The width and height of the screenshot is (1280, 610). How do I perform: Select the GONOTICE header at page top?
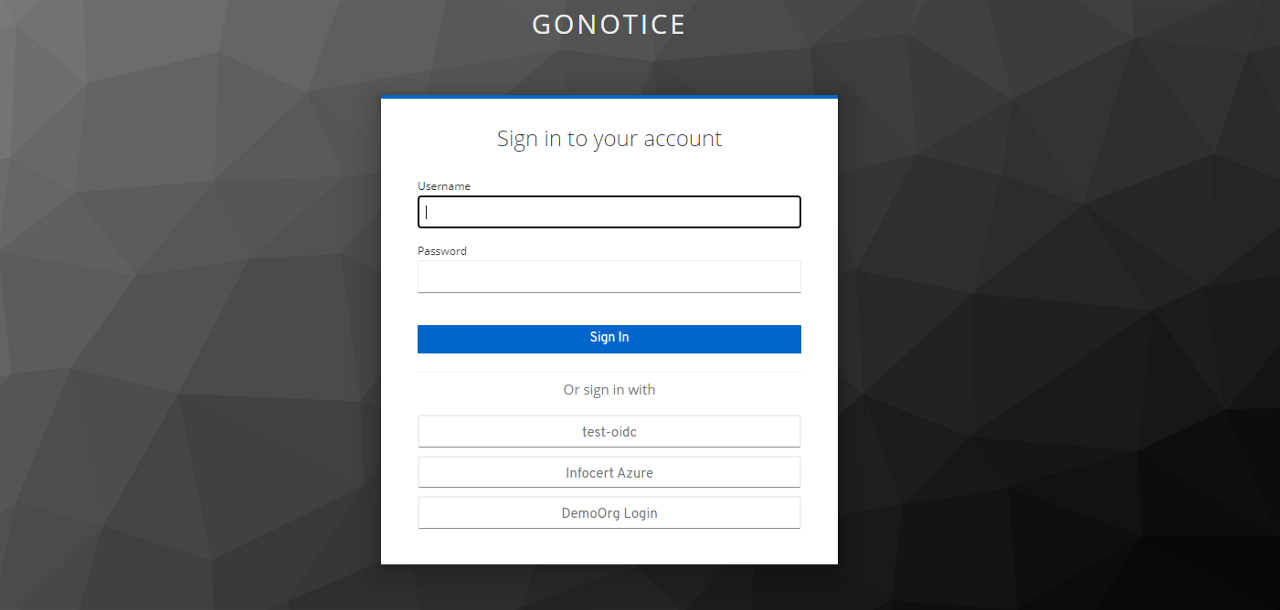tap(609, 25)
